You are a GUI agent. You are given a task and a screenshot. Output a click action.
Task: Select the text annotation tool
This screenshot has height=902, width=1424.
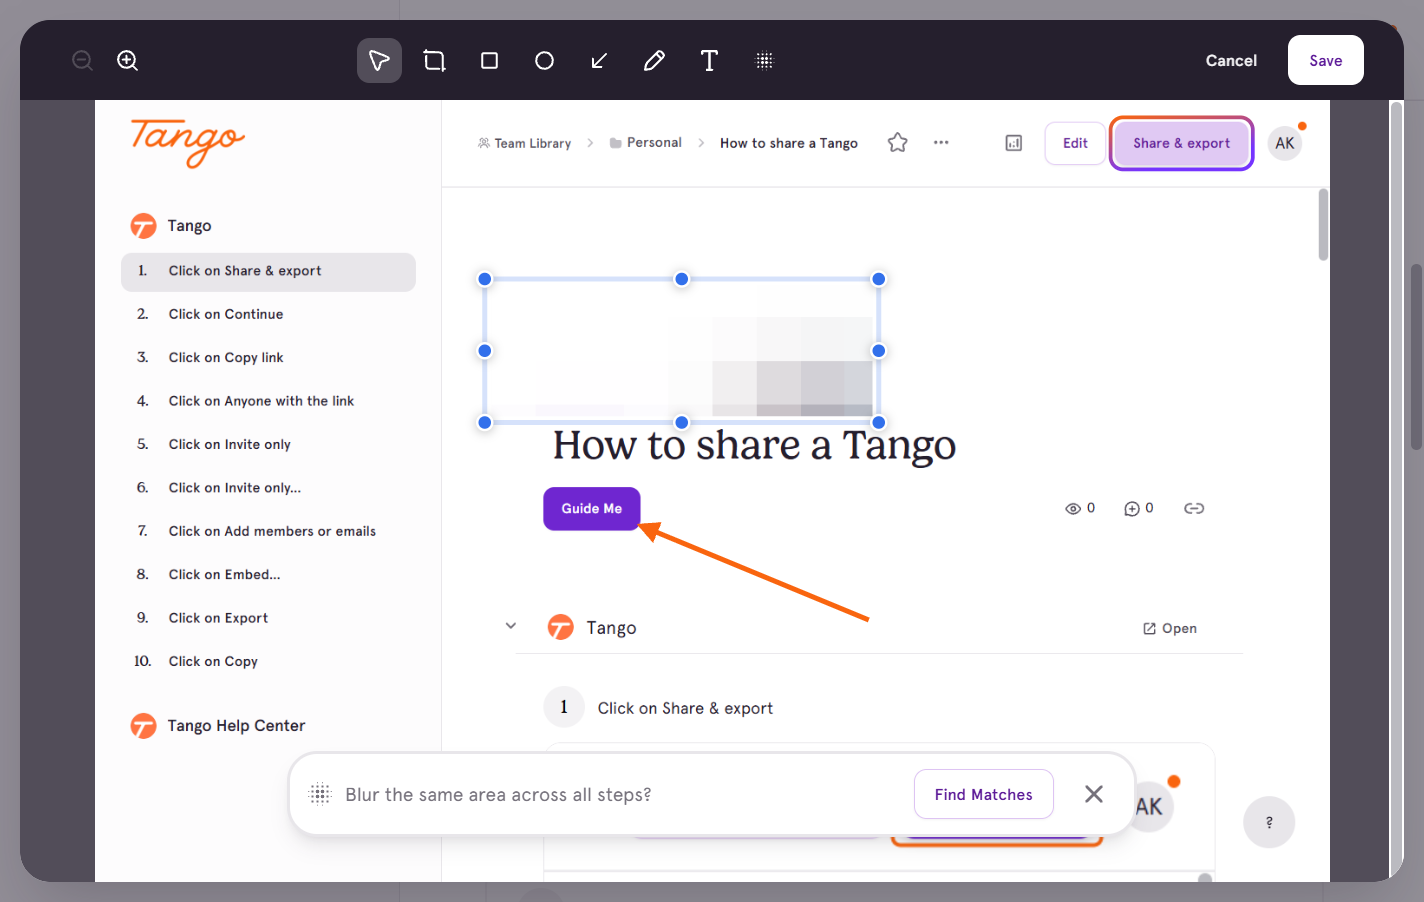pyautogui.click(x=709, y=61)
